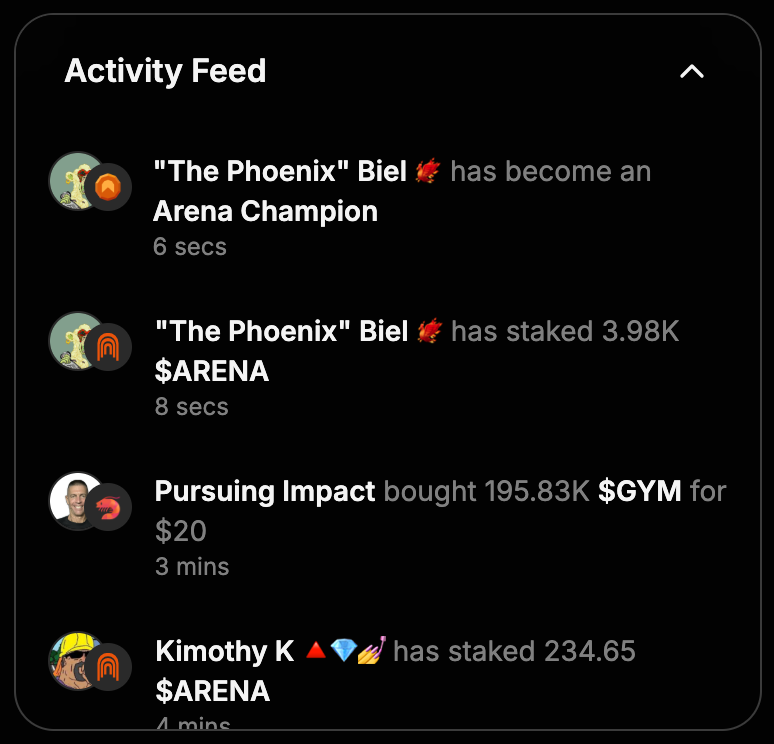This screenshot has height=744, width=774.
Task: Open "The Phoenix" Biel name in staked entry
Action: [x=281, y=332]
